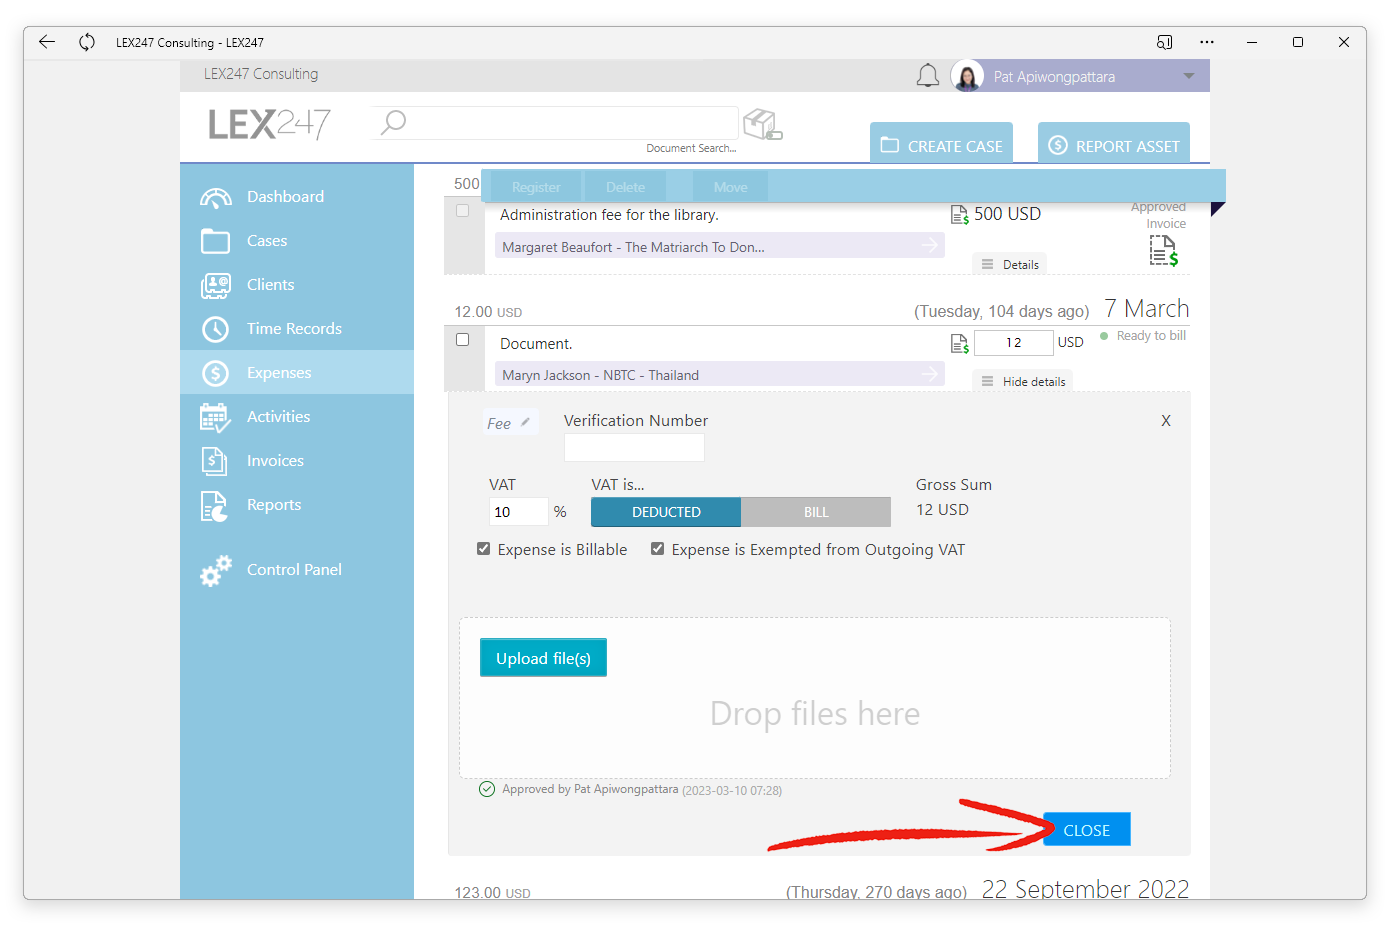The height and width of the screenshot is (925, 1390).
Task: Close expense details with the X
Action: click(1166, 421)
